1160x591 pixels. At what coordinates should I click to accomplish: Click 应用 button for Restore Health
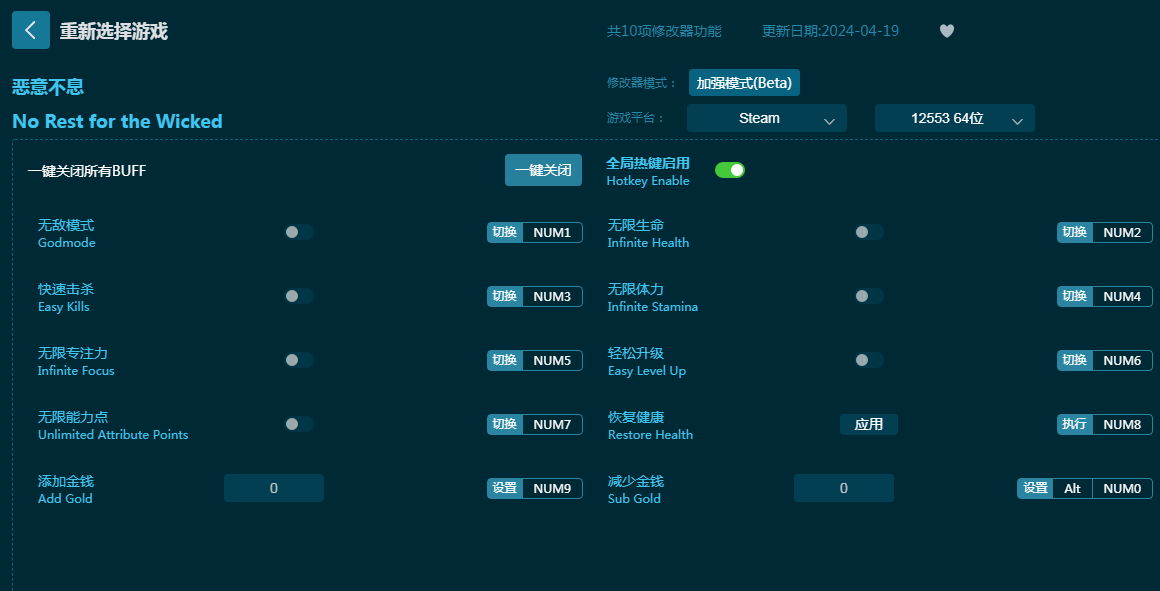[869, 425]
